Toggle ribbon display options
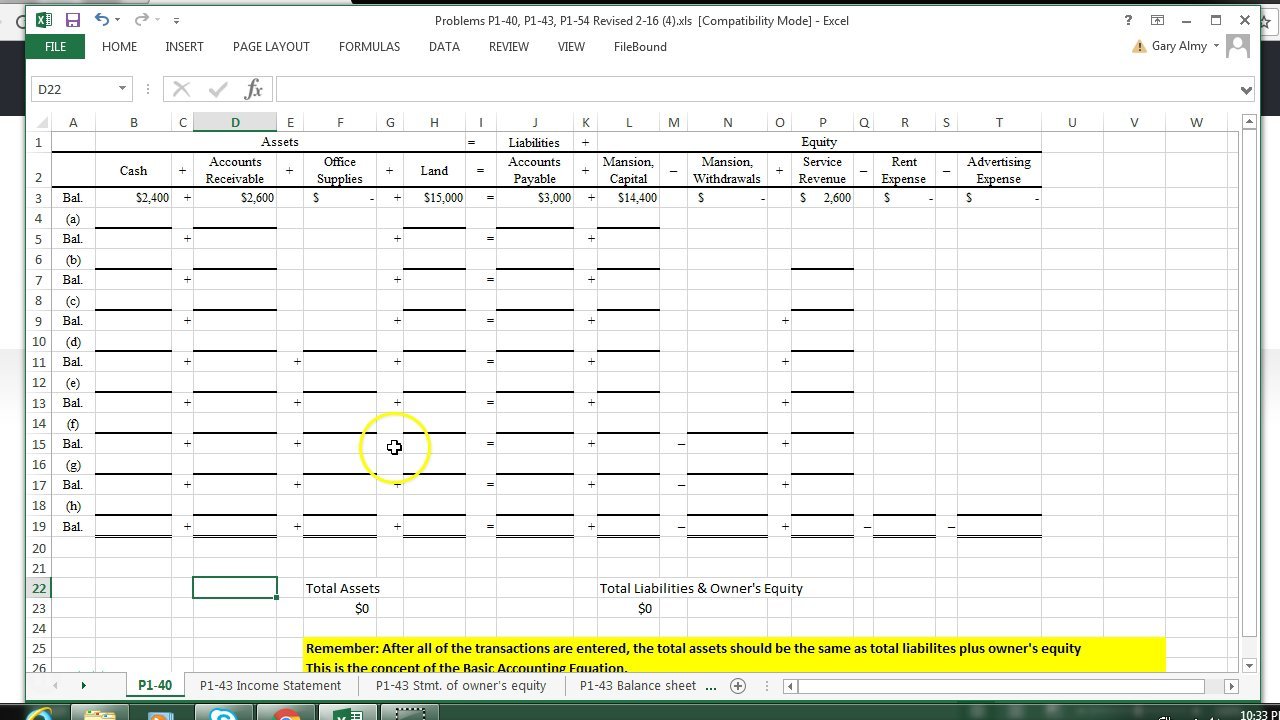The image size is (1280, 720). 1157,19
